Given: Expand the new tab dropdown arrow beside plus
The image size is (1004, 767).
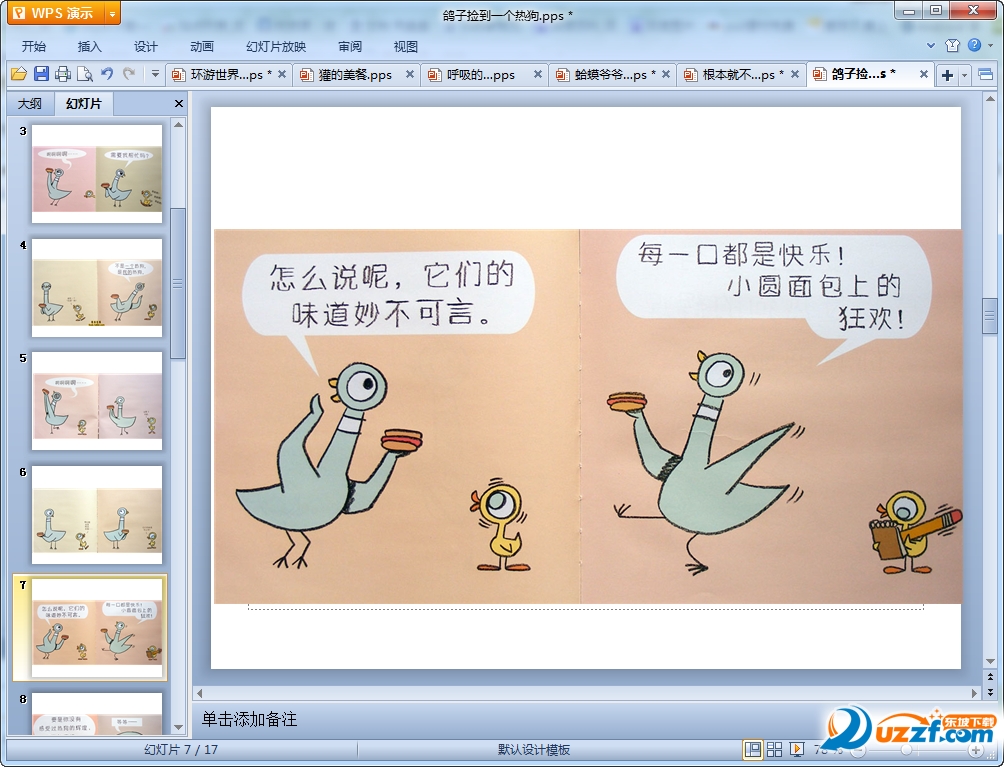Looking at the screenshot, I should [x=964, y=75].
